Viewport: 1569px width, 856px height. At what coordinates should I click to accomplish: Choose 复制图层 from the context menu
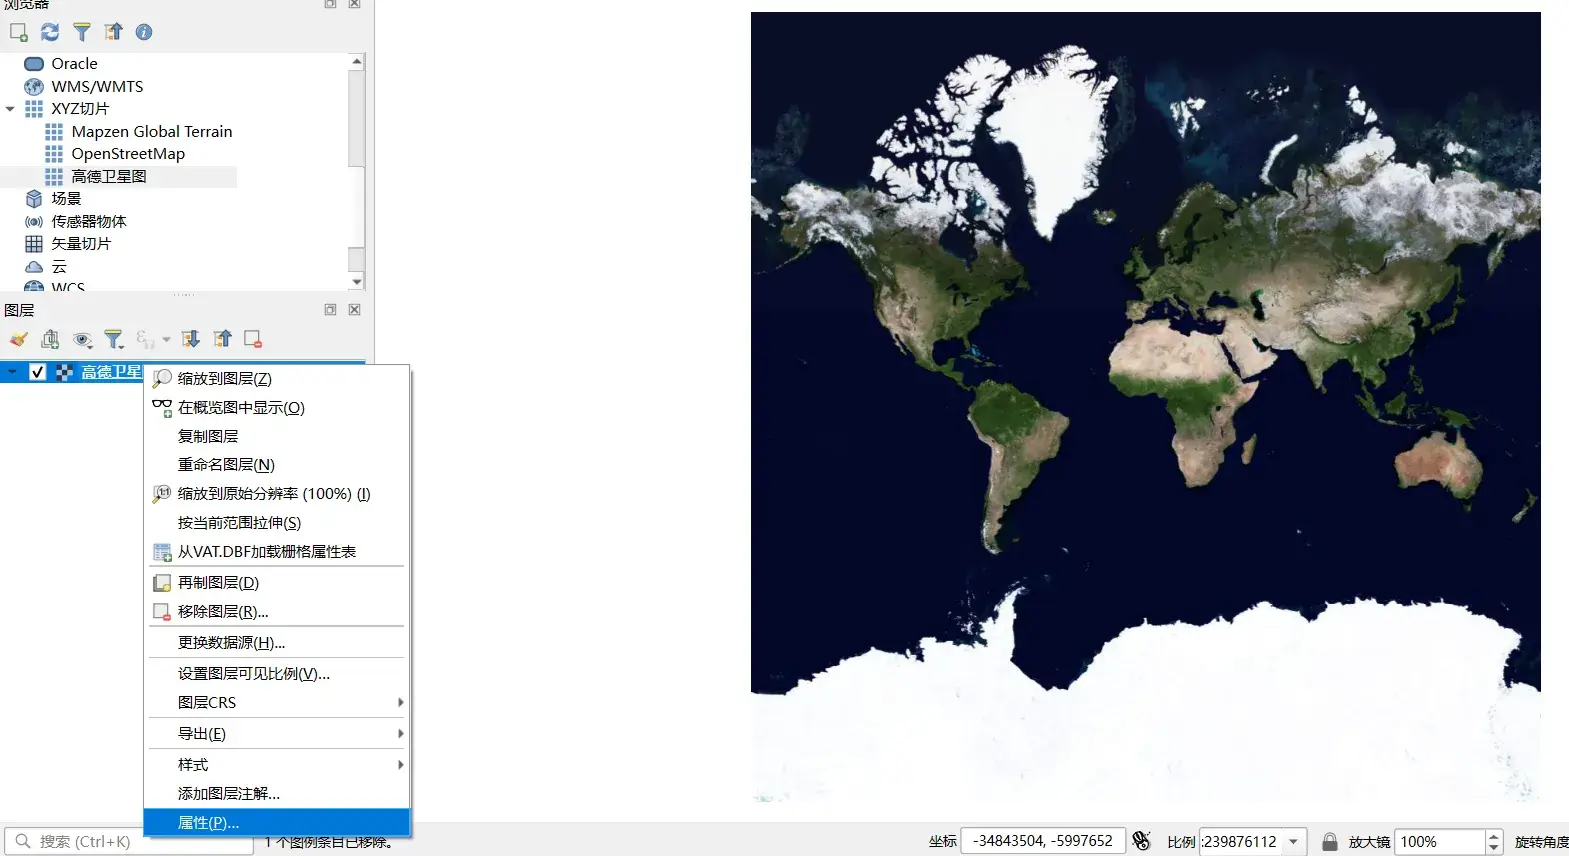277,437
